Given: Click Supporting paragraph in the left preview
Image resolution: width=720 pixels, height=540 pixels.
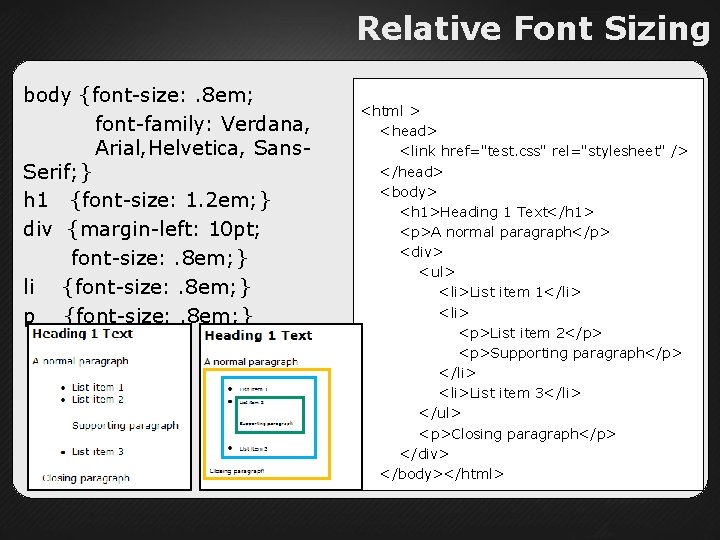Looking at the screenshot, I should point(125,426).
